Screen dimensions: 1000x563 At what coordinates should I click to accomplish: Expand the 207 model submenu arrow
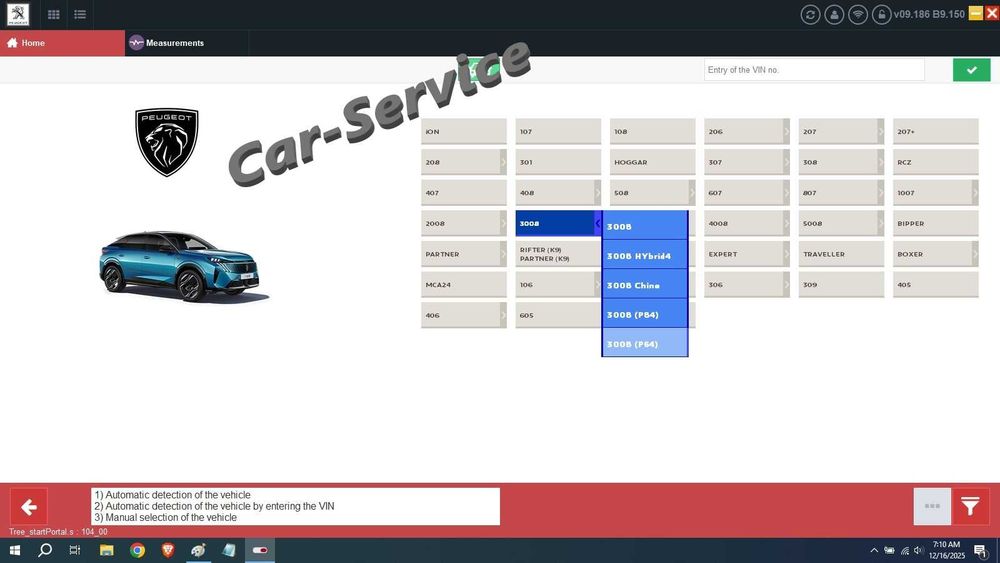coord(881,131)
